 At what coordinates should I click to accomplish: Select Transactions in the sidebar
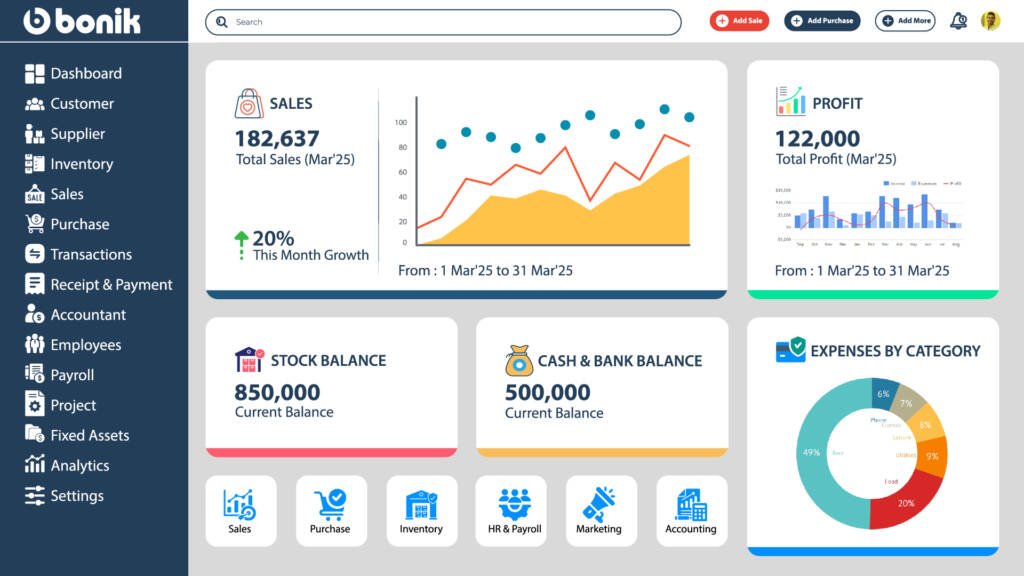tap(91, 255)
